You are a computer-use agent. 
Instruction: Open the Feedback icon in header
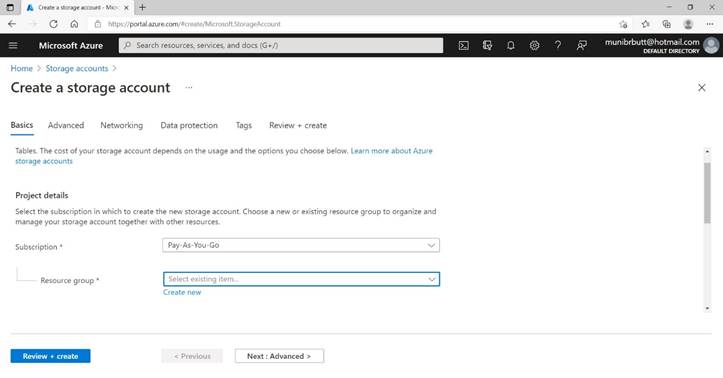[x=581, y=45]
